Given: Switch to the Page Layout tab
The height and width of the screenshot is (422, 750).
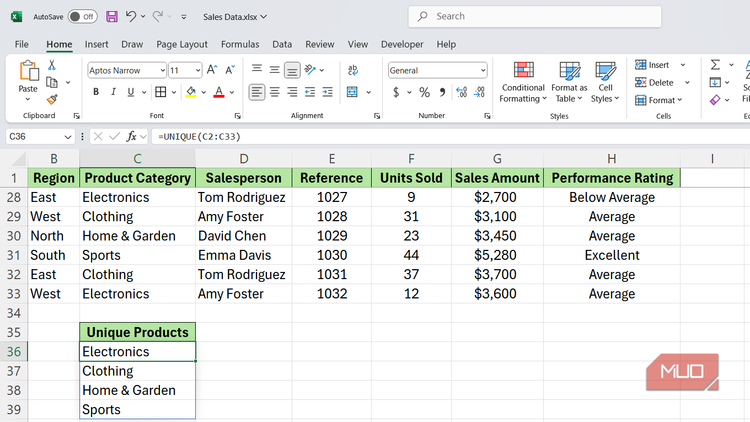Looking at the screenshot, I should [182, 44].
